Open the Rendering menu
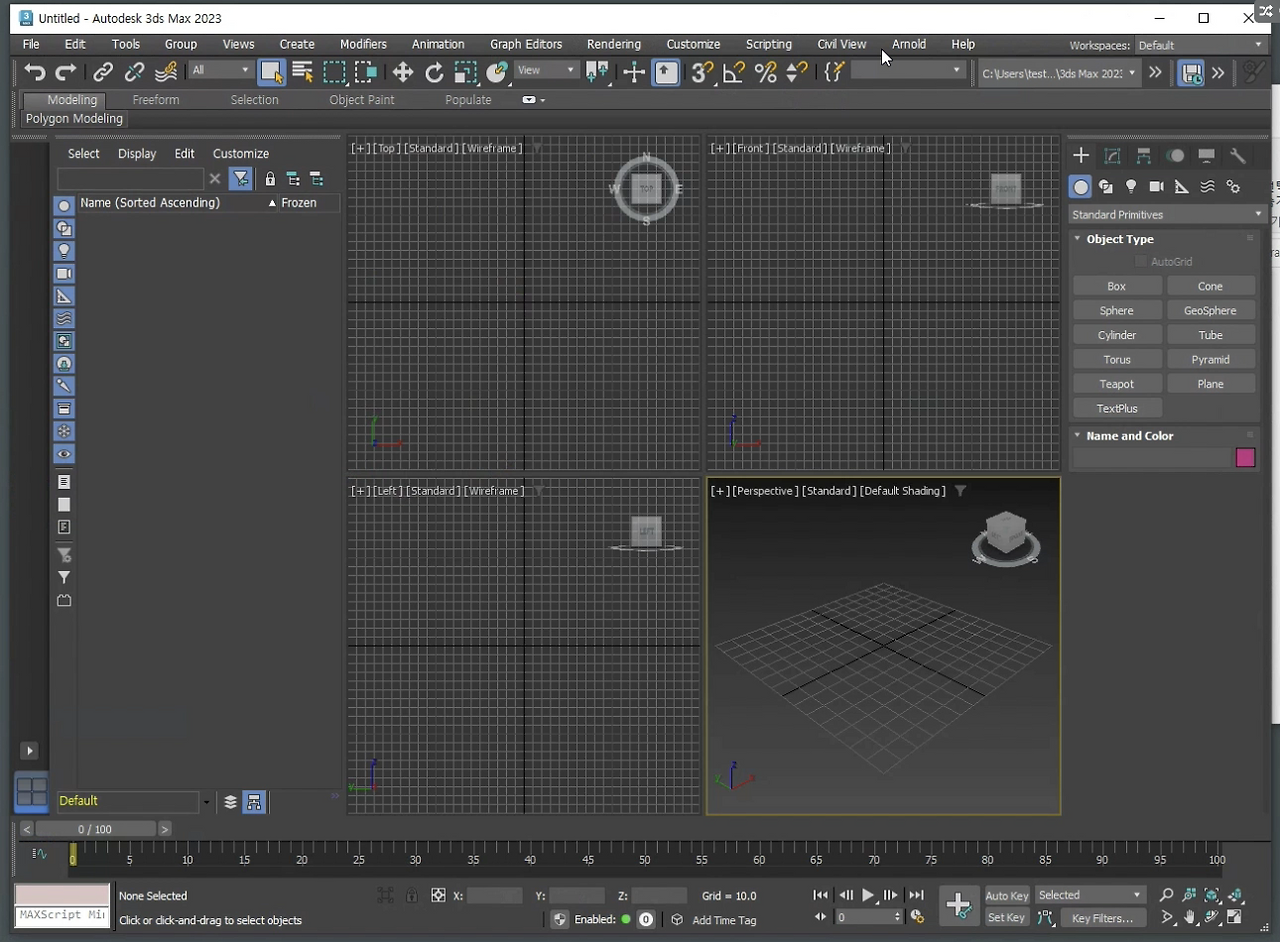This screenshot has height=942, width=1280. (x=613, y=44)
